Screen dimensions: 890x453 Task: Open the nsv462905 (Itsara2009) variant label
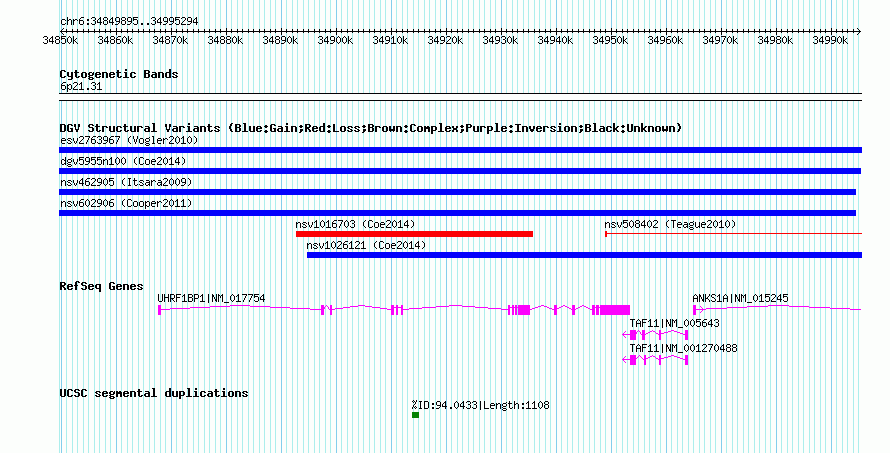pos(126,182)
